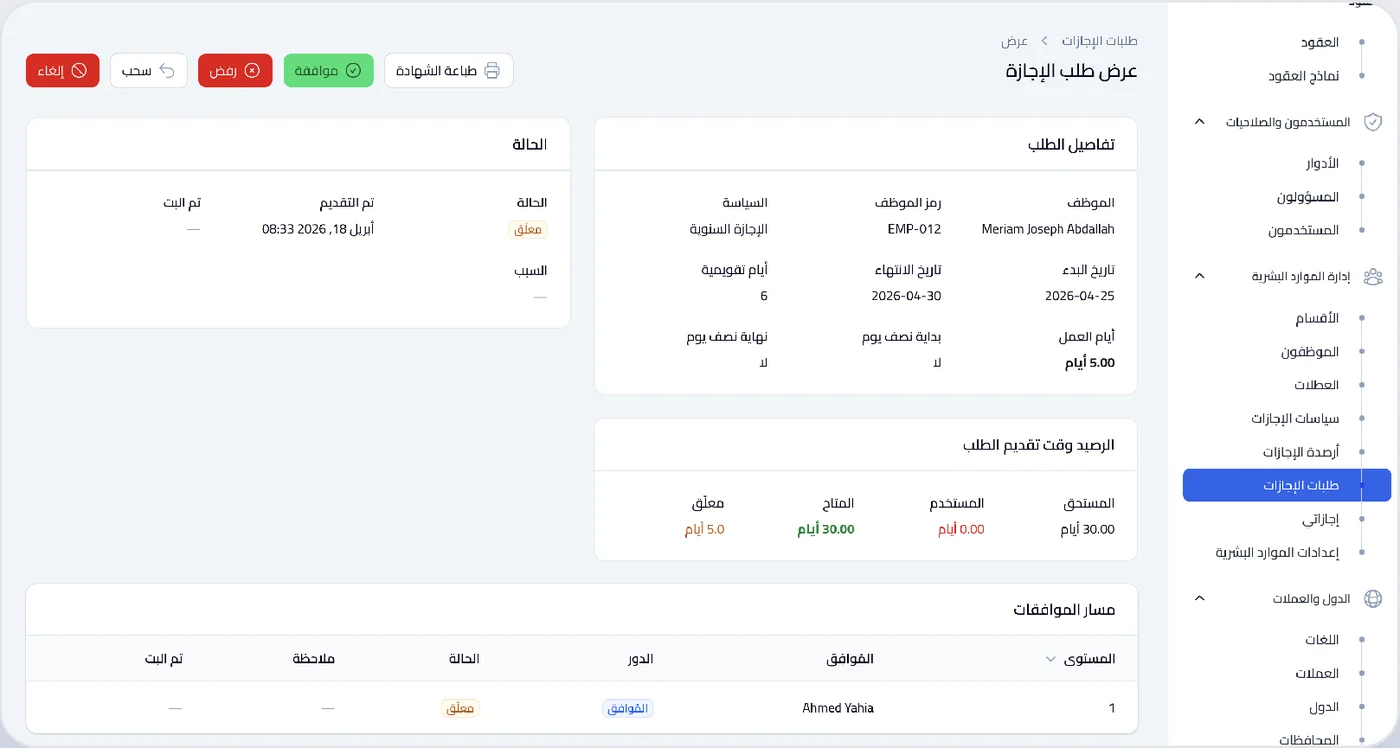Open الدول in the sidebar

[x=1324, y=707]
